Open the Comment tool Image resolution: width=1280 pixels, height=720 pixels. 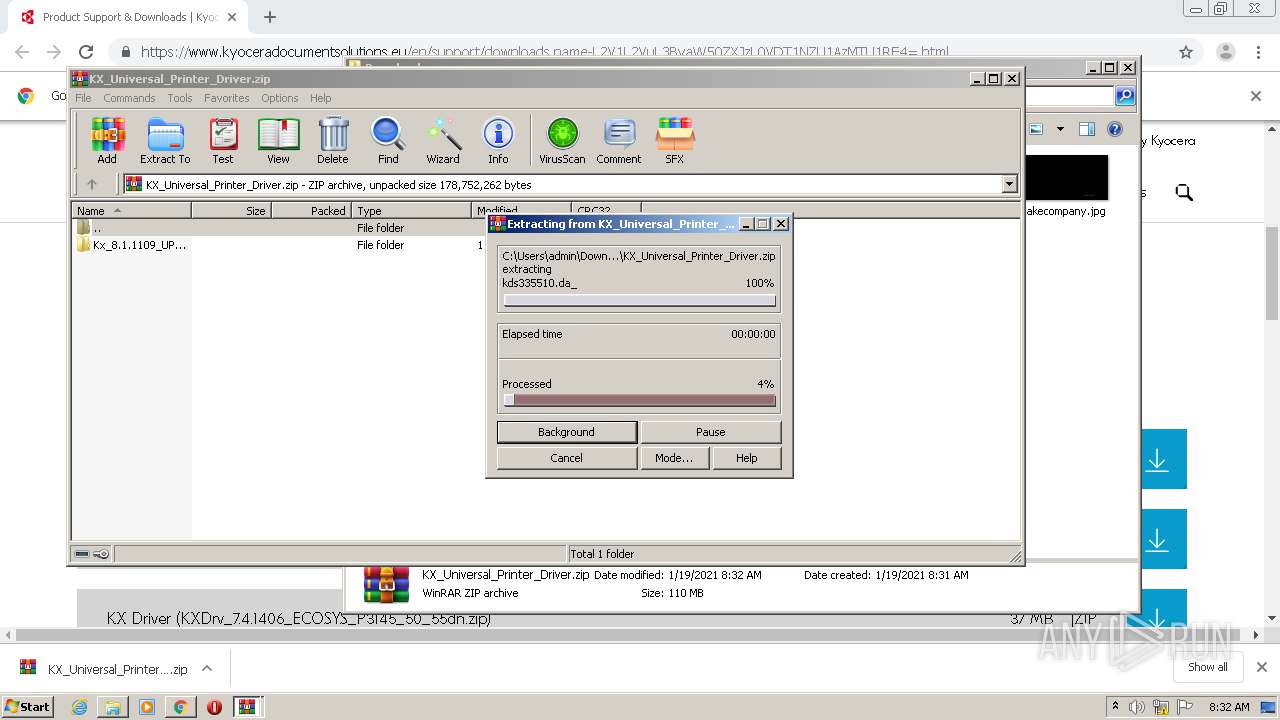pyautogui.click(x=619, y=141)
